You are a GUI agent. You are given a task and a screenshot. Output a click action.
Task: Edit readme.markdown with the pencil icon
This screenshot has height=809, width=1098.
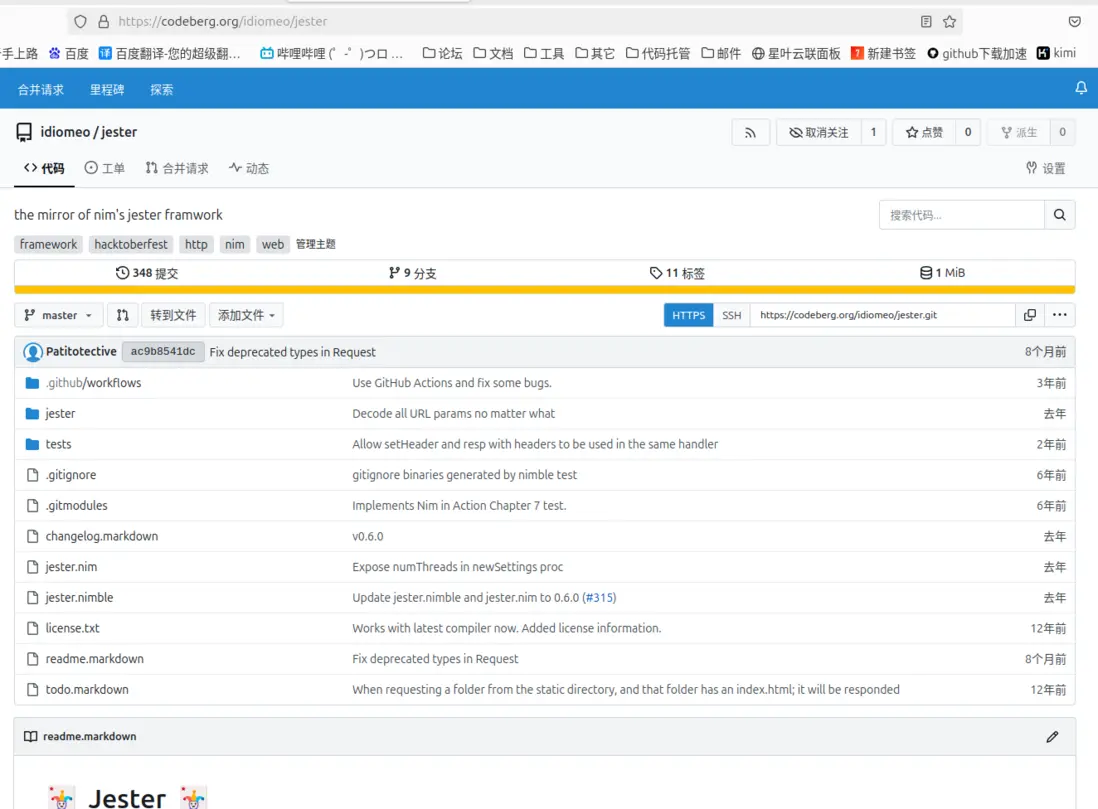[x=1052, y=737]
